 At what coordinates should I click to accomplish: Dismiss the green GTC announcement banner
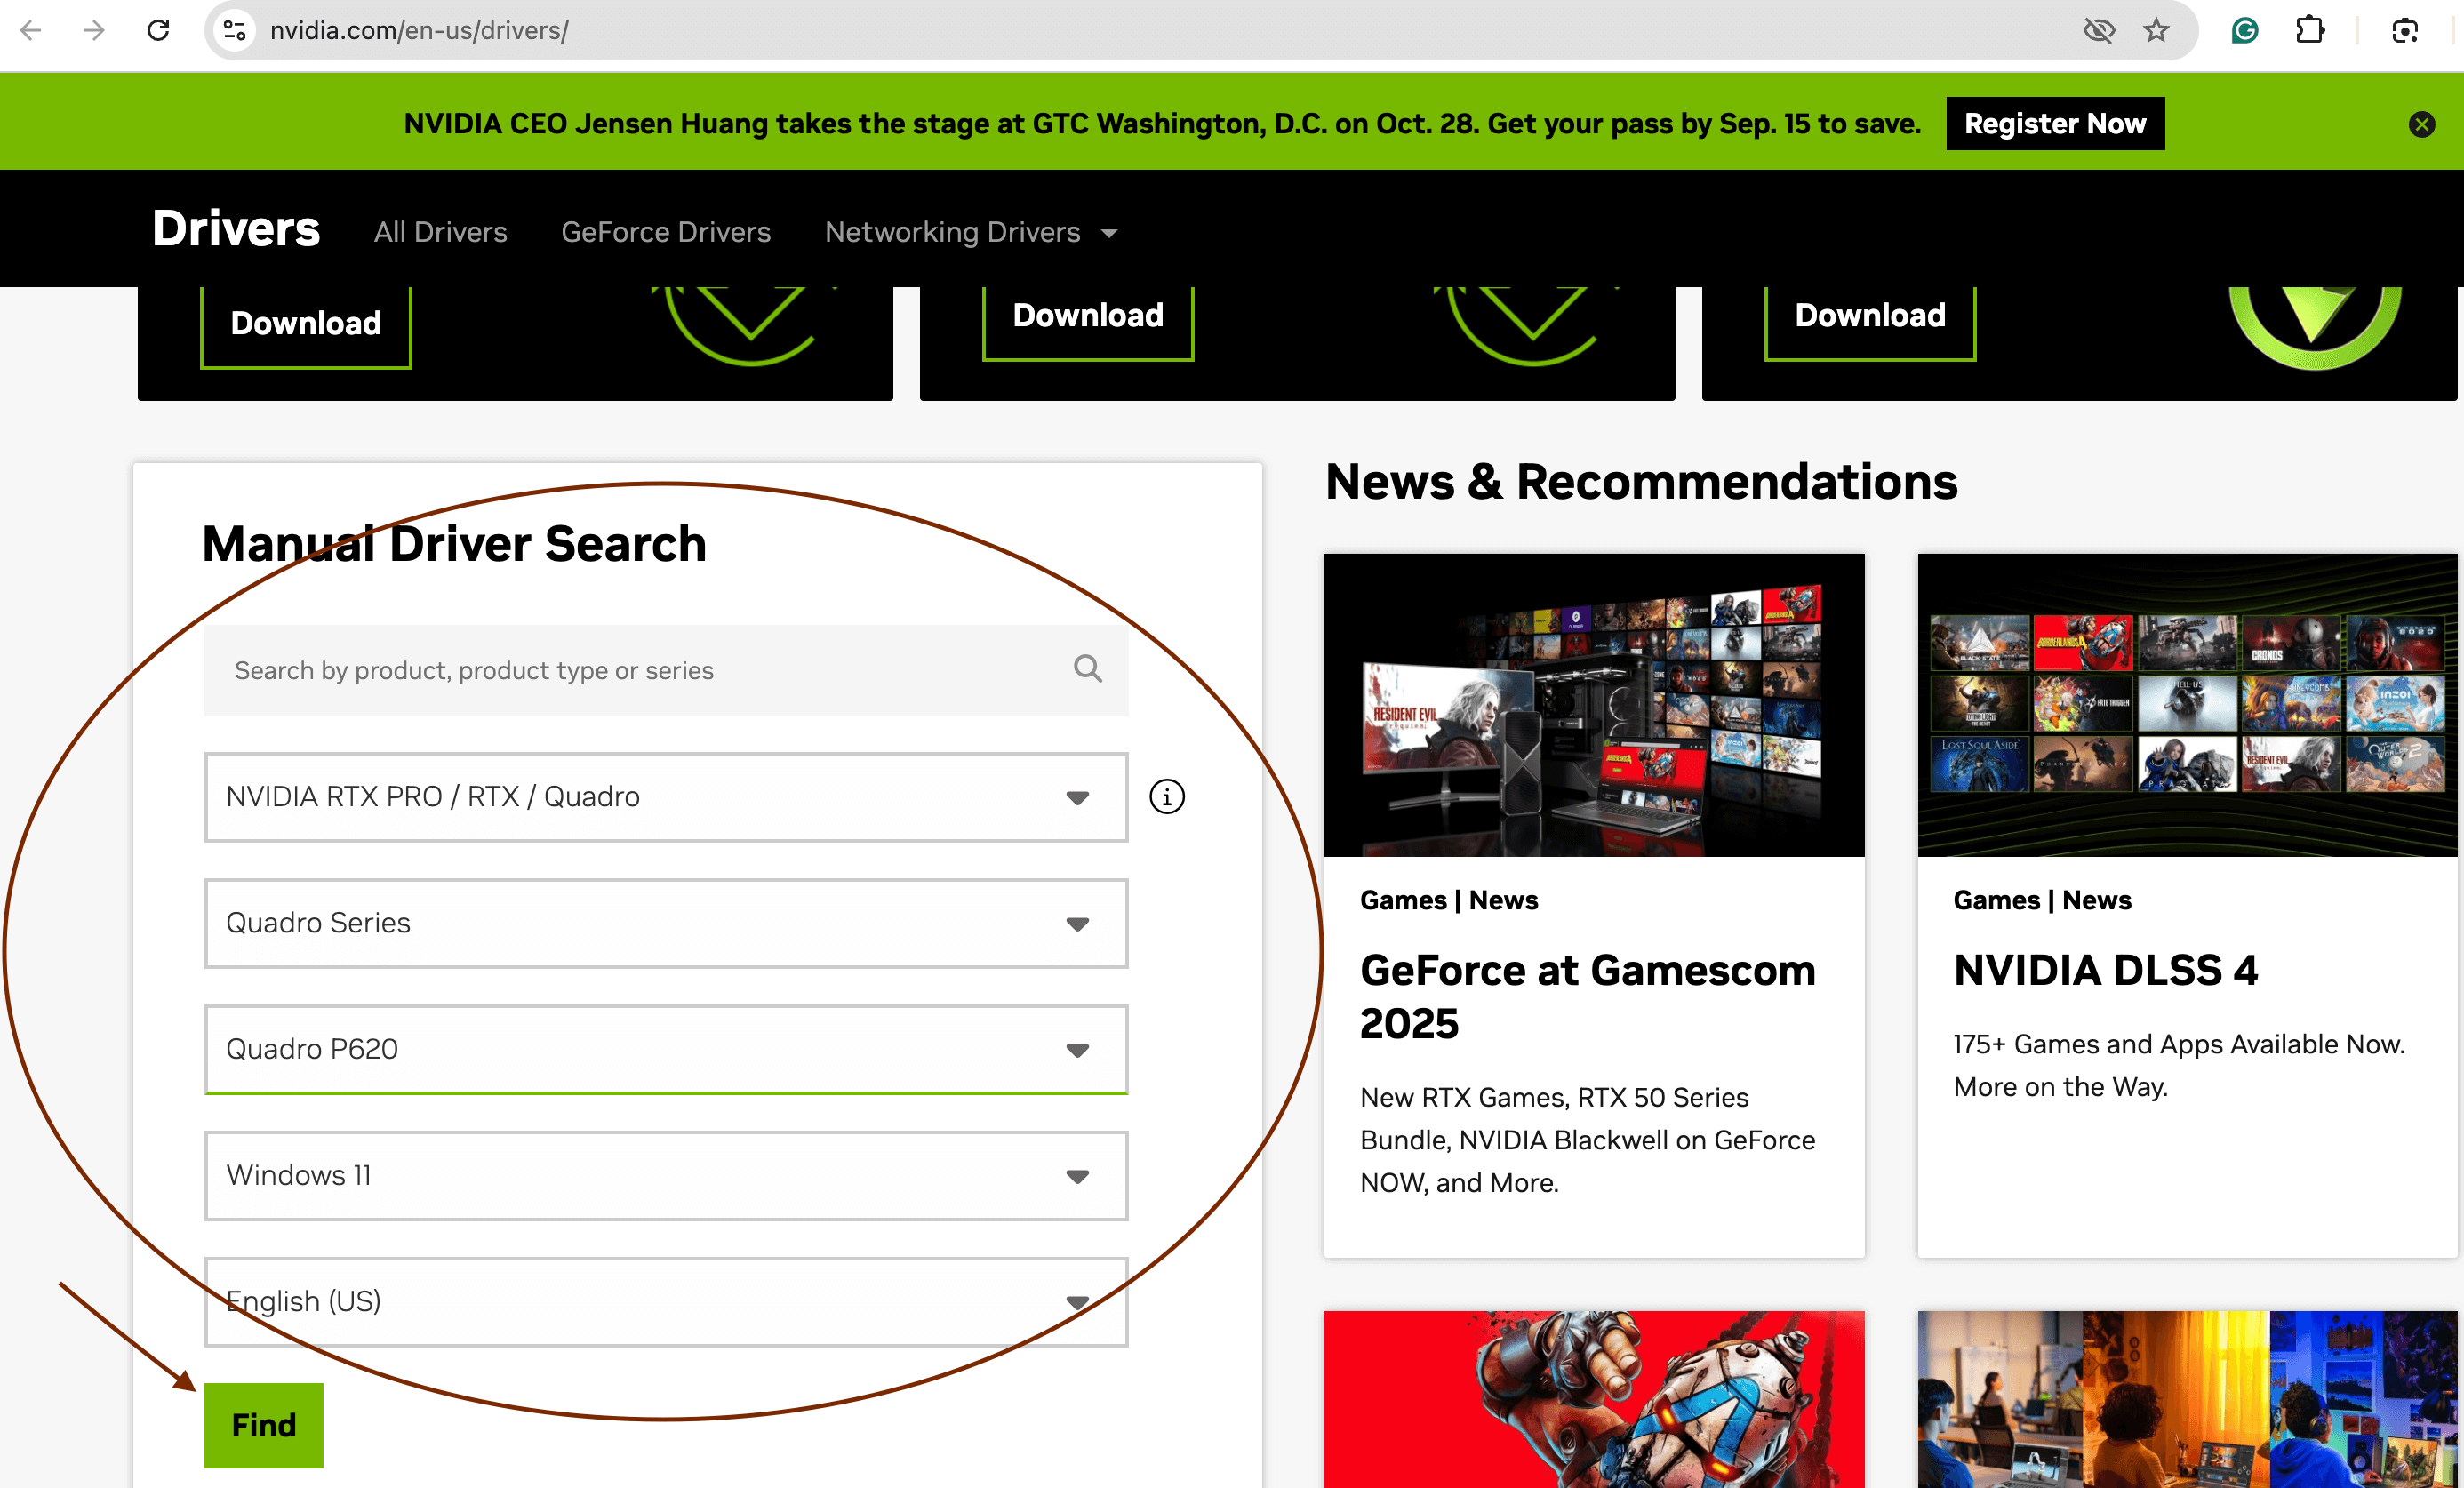(x=2421, y=124)
